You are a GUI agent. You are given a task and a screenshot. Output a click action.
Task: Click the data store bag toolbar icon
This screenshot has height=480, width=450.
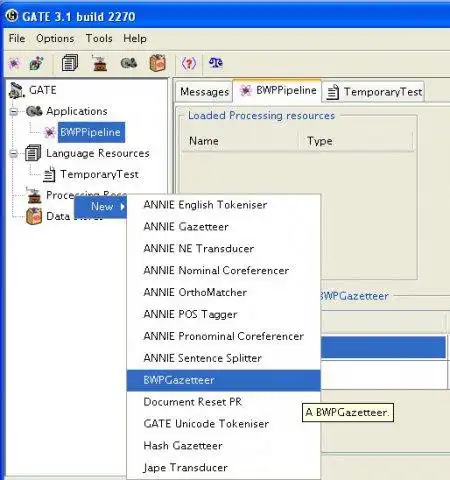tap(158, 63)
